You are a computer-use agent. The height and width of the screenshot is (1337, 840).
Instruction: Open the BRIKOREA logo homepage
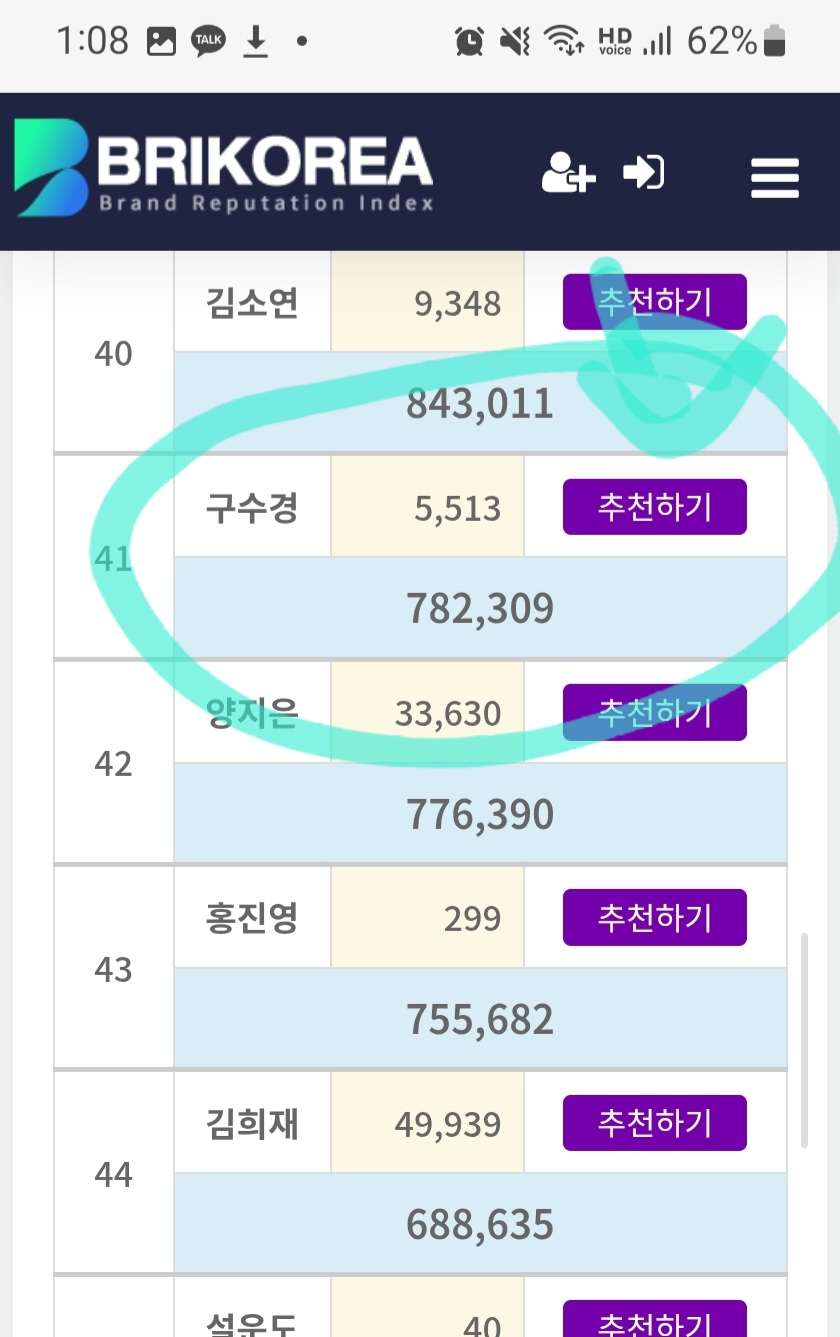tap(224, 168)
